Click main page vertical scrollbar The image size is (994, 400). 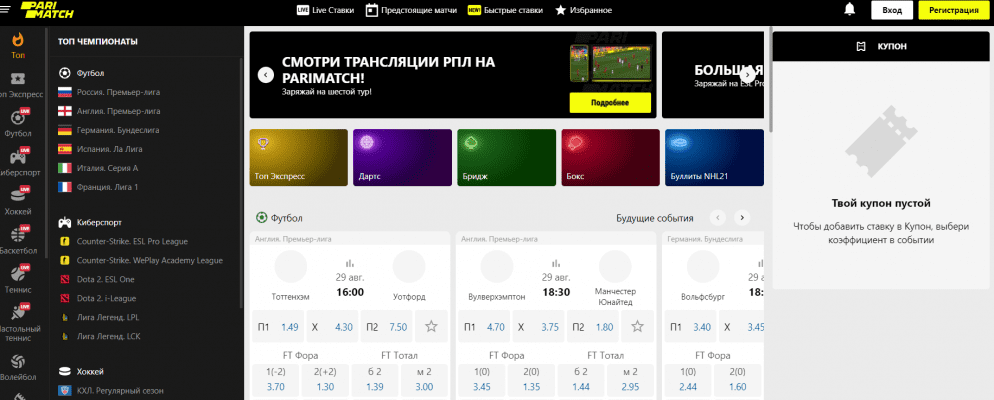pos(770,79)
